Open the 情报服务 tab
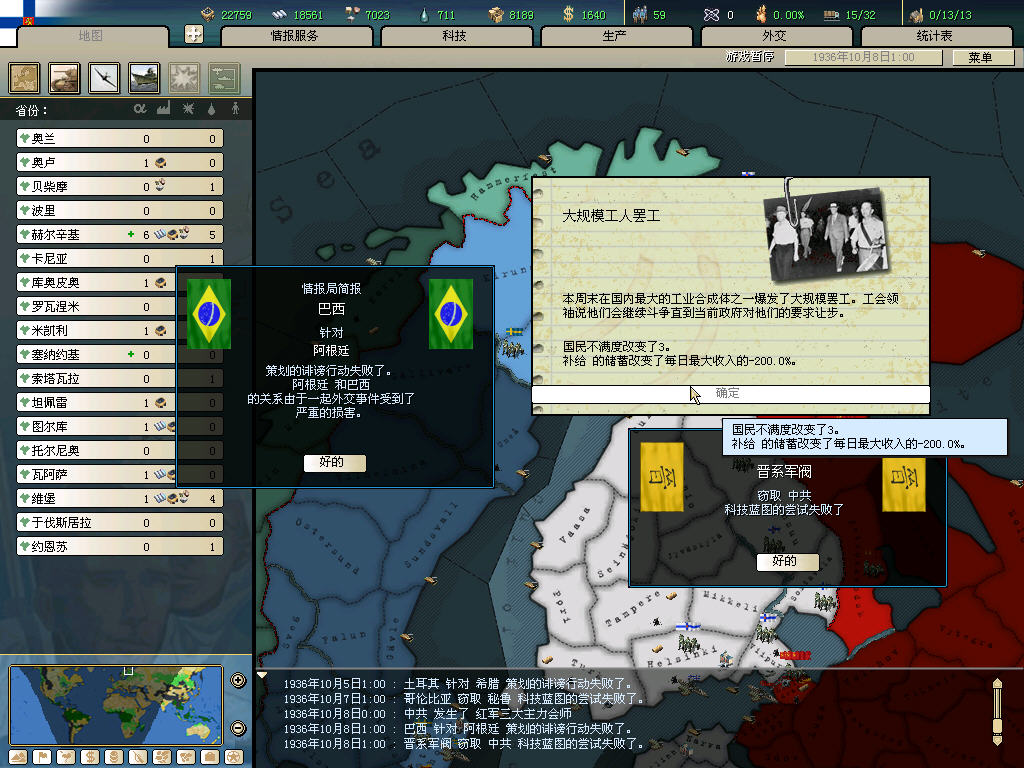The width and height of the screenshot is (1024, 768). (x=295, y=36)
